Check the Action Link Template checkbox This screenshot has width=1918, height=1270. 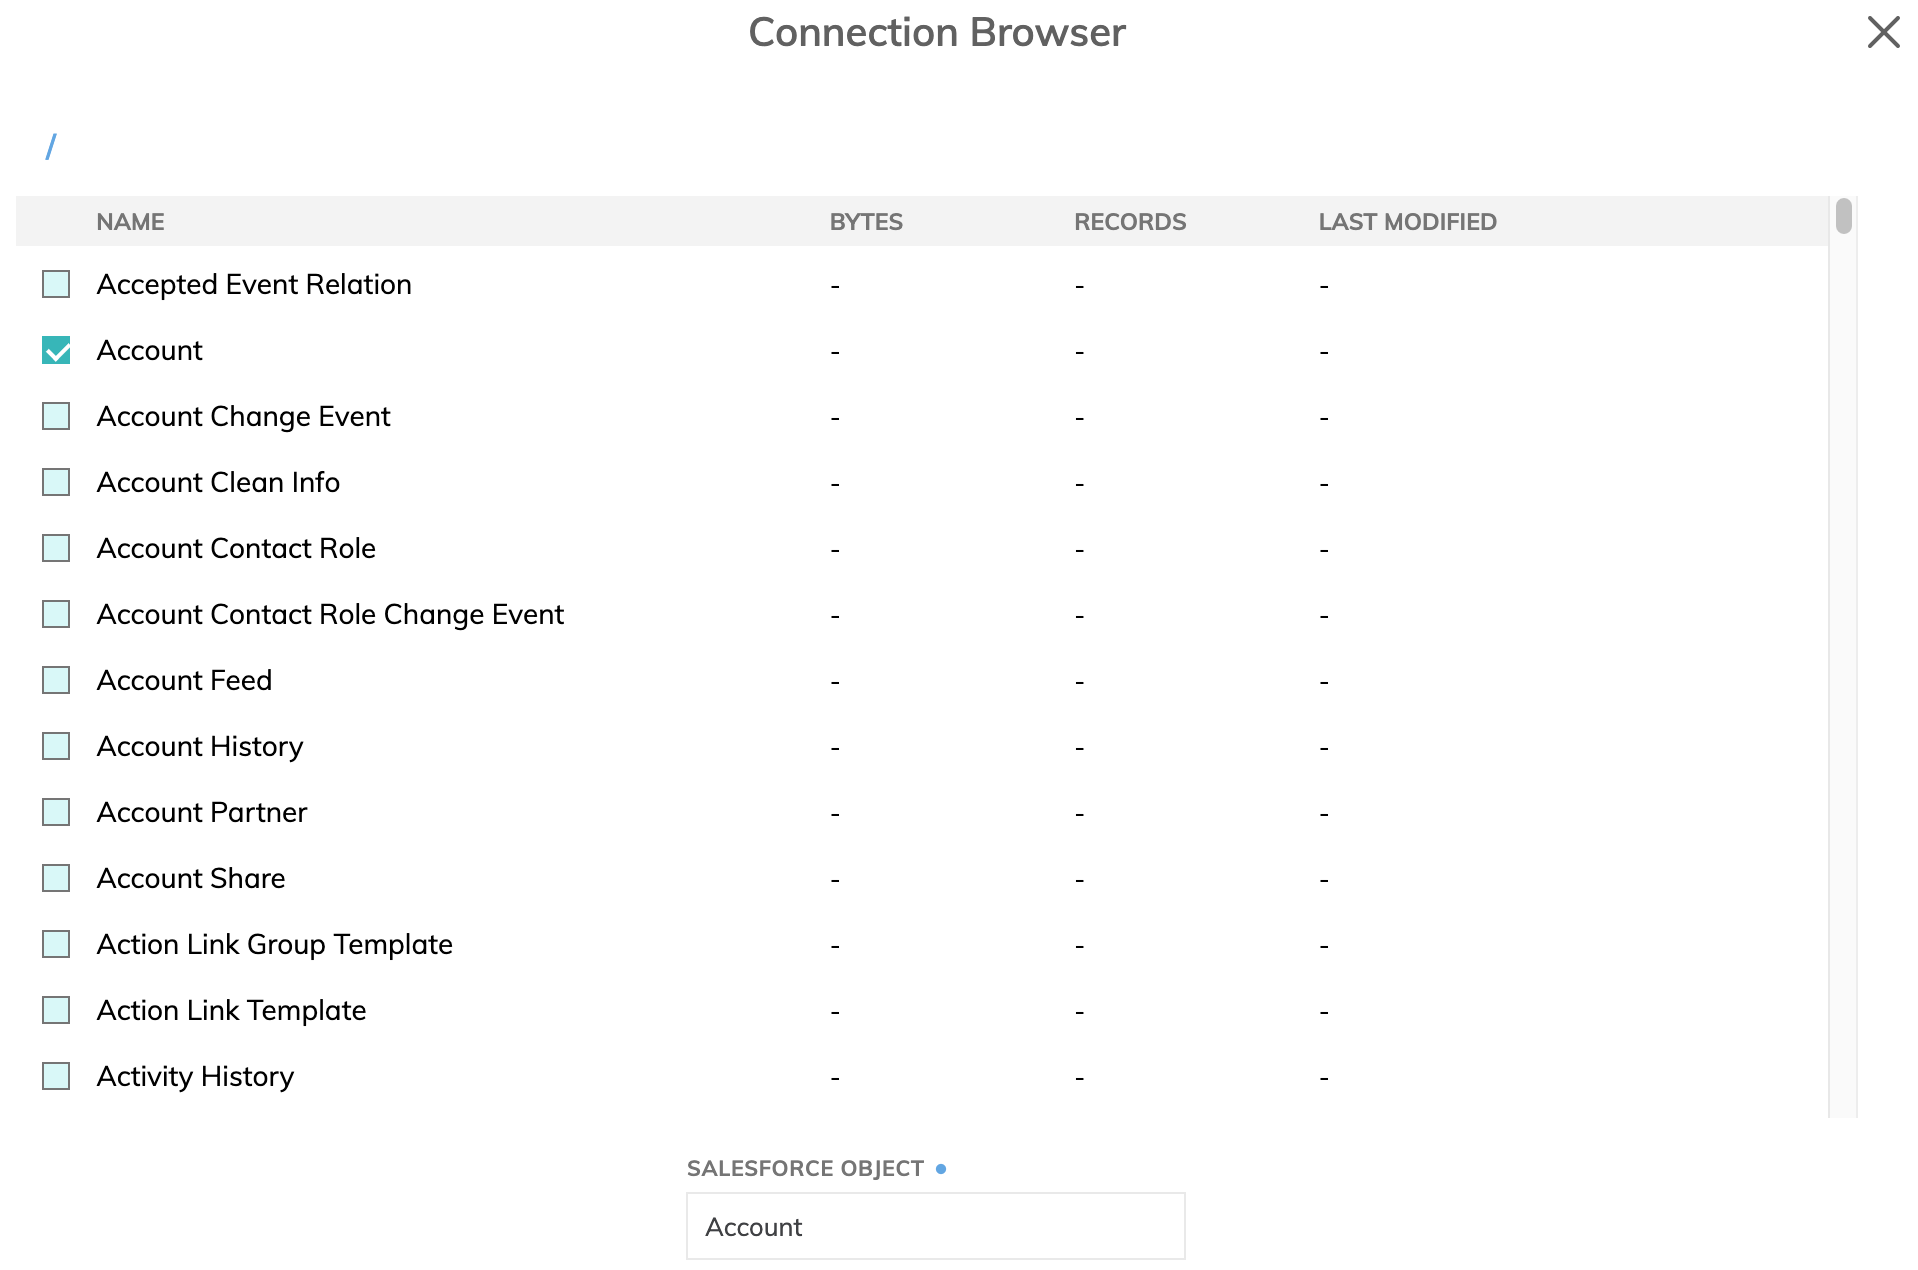tap(56, 1010)
